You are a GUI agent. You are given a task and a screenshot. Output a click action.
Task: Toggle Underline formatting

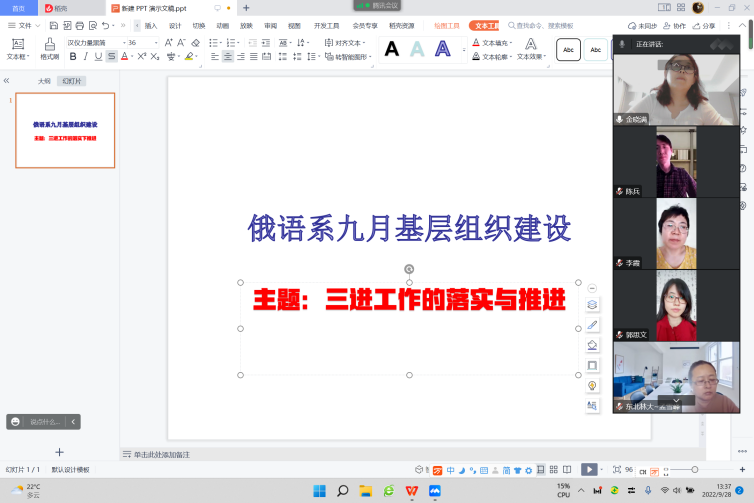[99, 56]
